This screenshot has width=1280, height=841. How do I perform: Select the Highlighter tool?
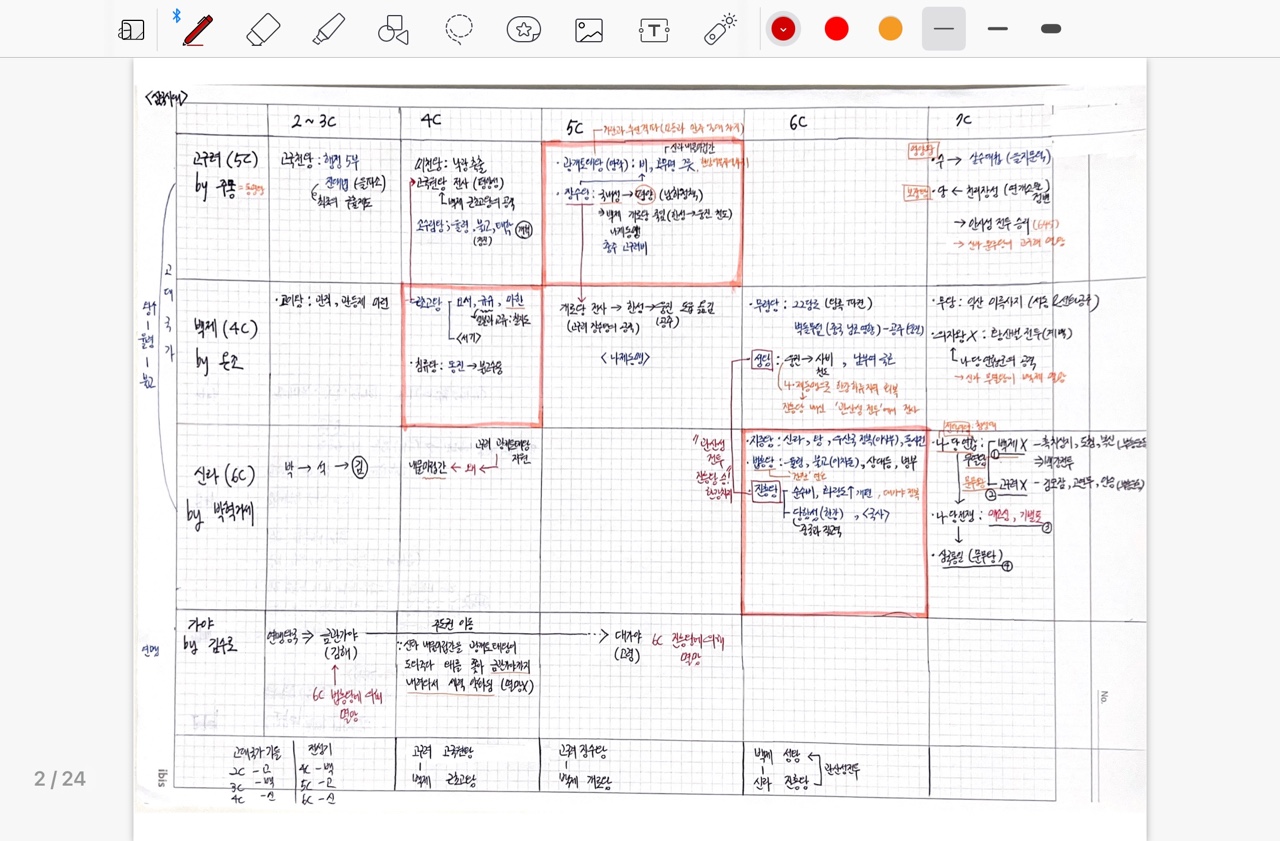328,29
